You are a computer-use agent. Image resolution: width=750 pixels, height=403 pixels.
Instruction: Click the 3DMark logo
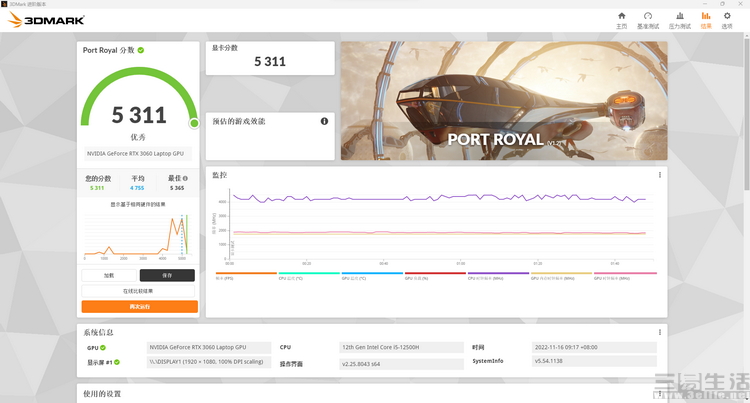point(46,20)
